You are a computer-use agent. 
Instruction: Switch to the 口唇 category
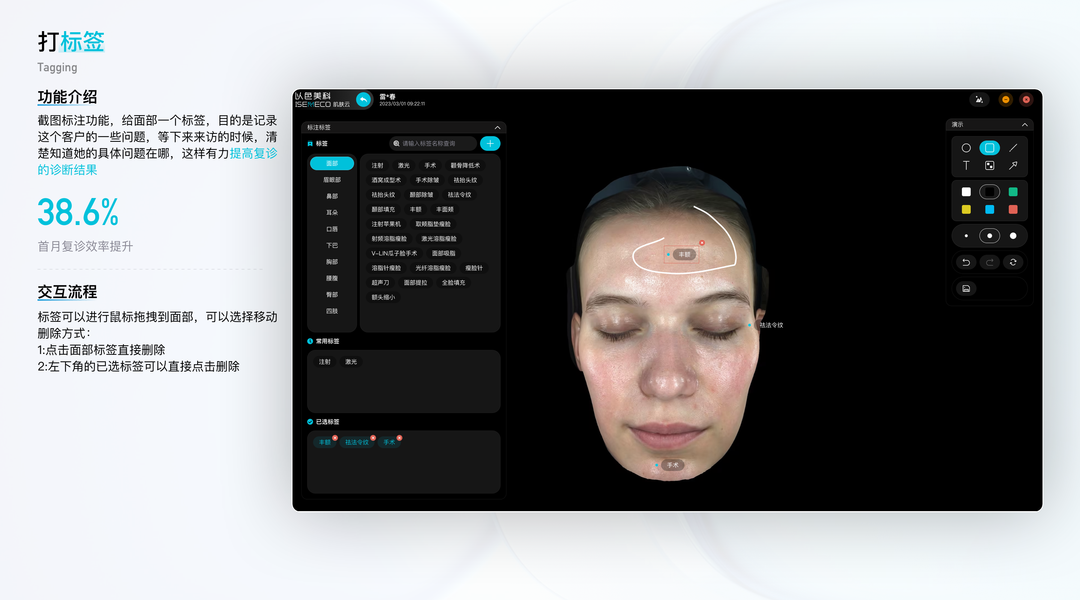(332, 229)
